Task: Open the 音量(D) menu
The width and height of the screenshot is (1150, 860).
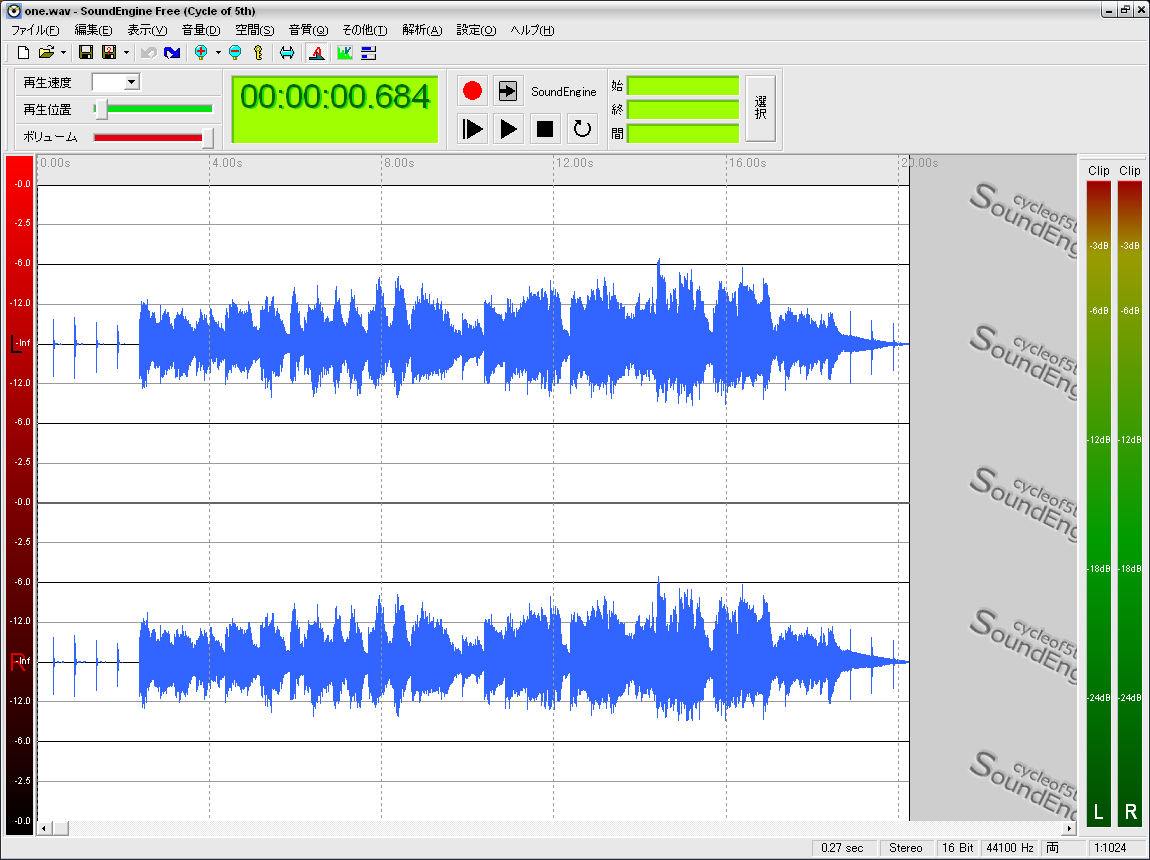Action: coord(200,30)
